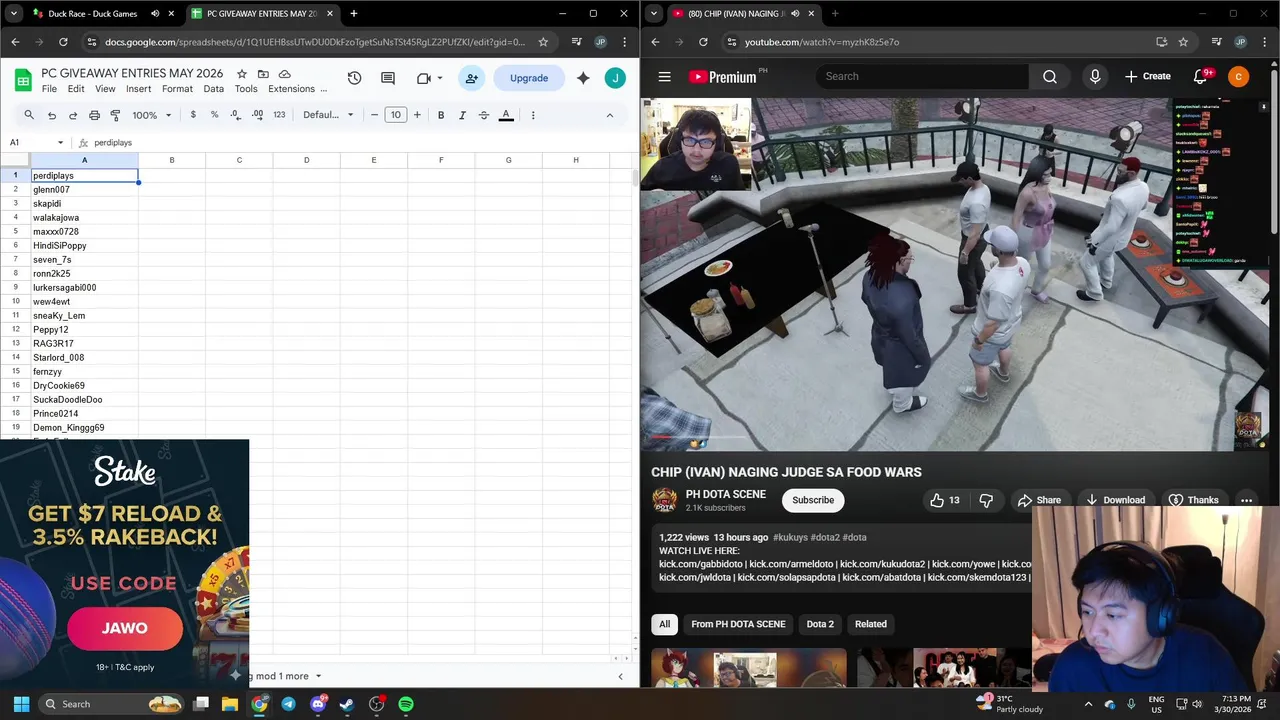Increase font size with plus button

point(417,115)
